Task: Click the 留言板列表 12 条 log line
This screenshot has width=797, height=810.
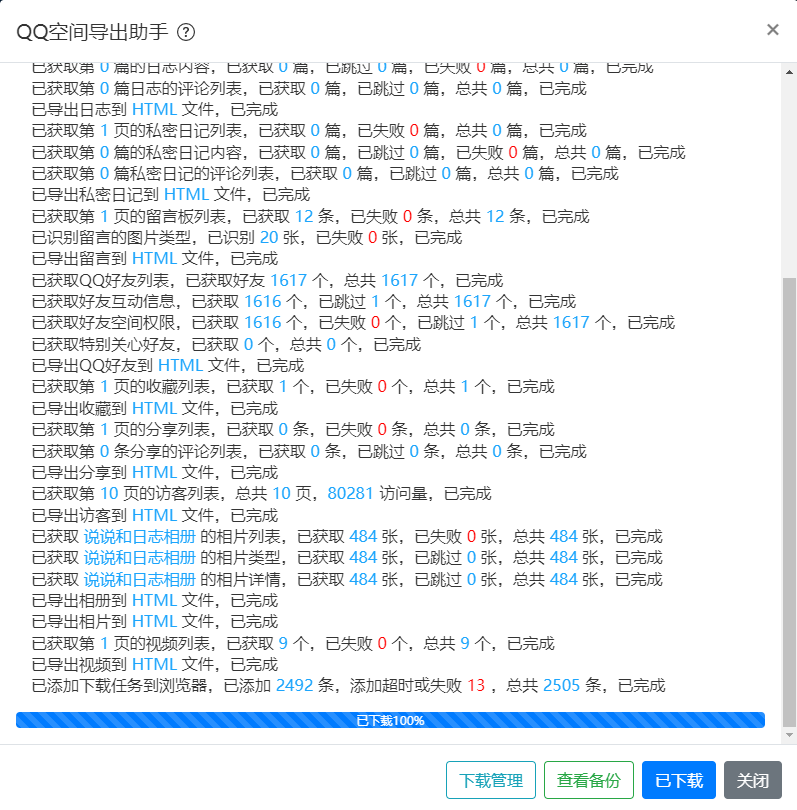Action: (310, 216)
